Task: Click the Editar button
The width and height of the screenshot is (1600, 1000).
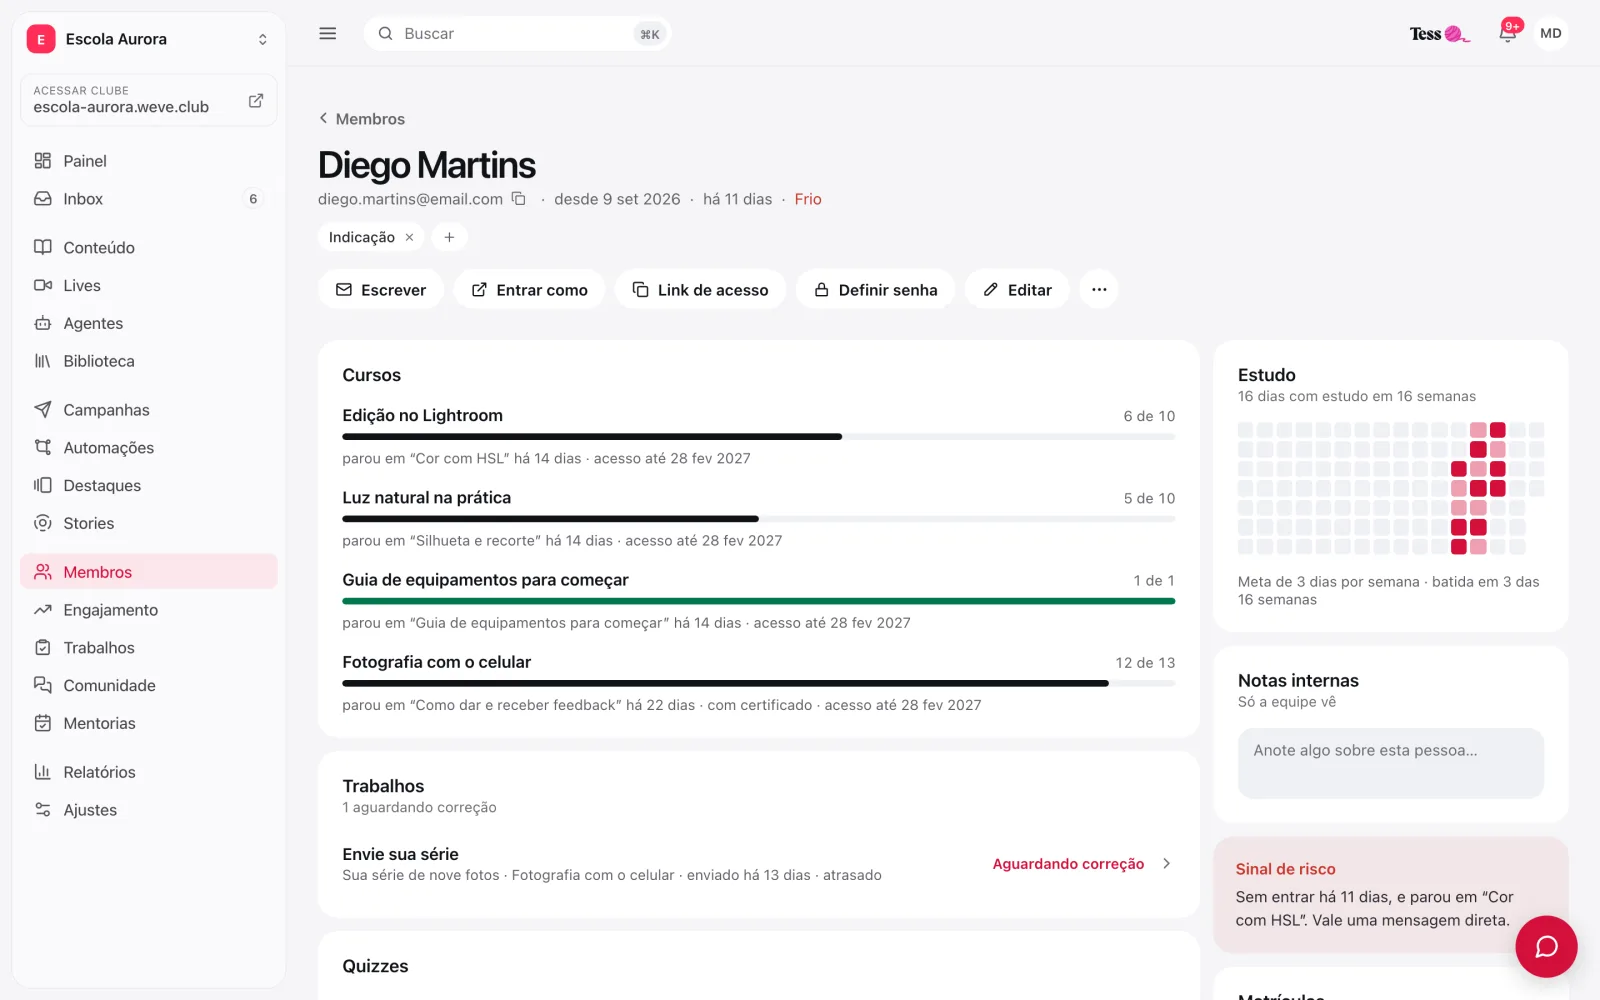Action: [x=1017, y=290]
